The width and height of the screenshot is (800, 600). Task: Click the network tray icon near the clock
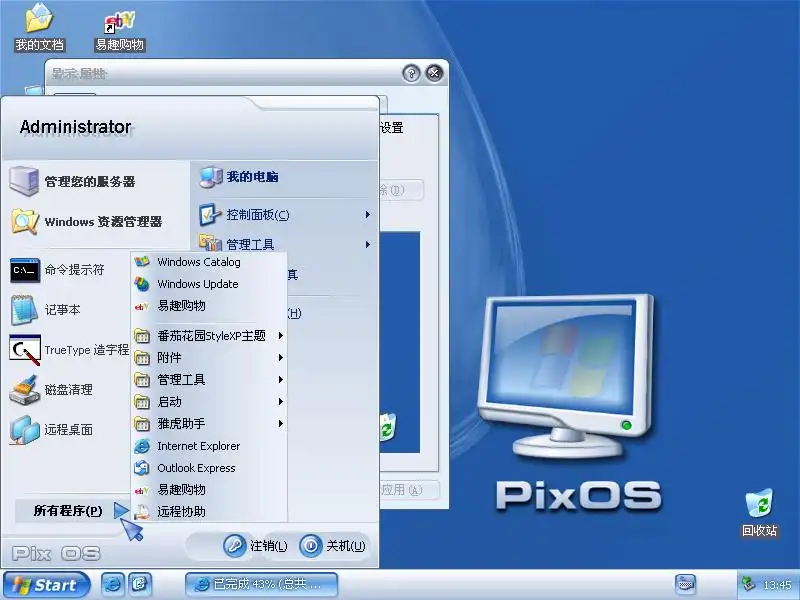[x=748, y=583]
